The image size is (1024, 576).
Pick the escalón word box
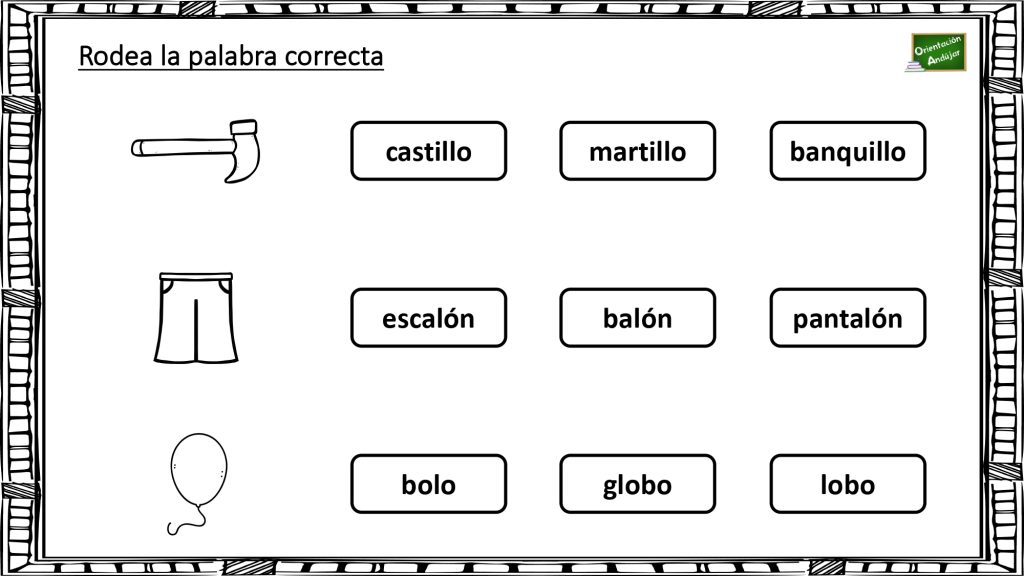click(x=428, y=318)
